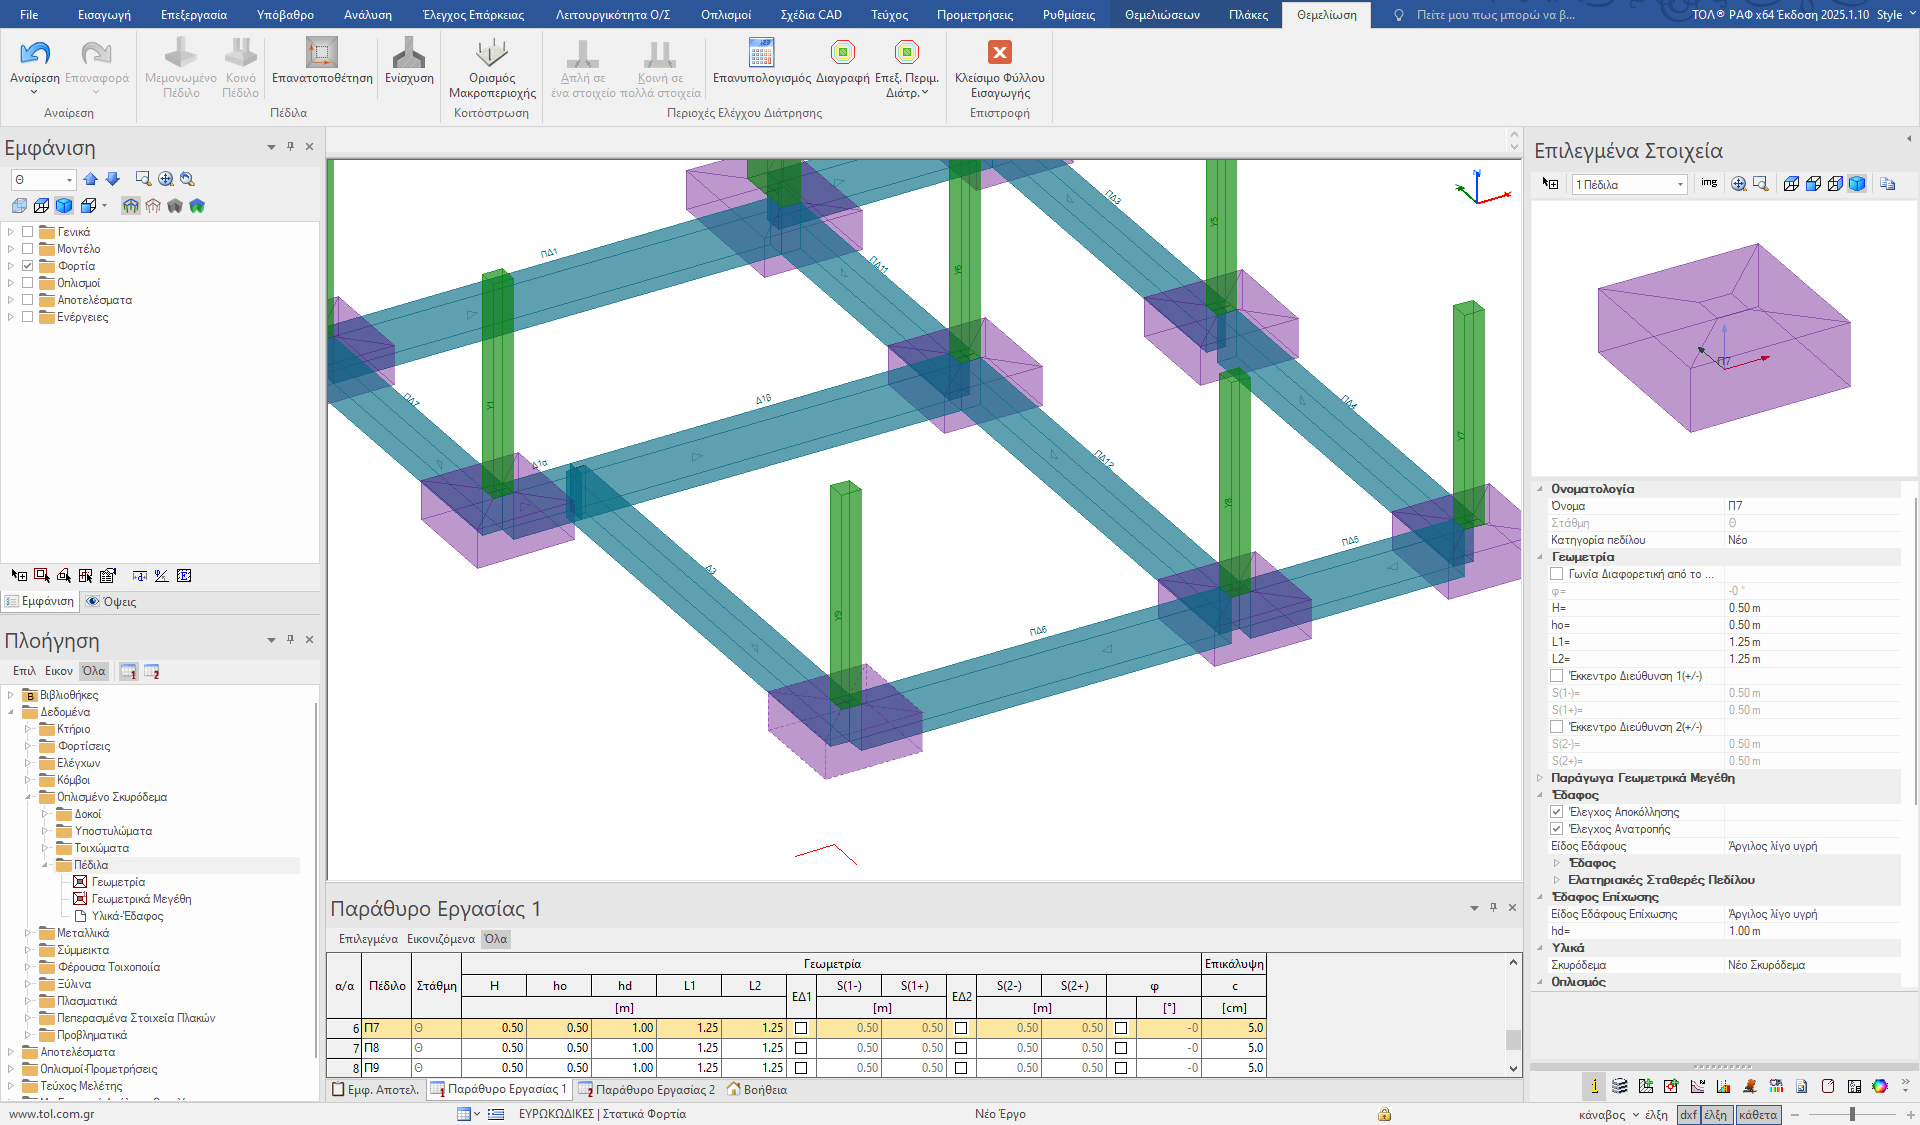Click the img button in selected elements
This screenshot has width=1920, height=1125.
1709,183
